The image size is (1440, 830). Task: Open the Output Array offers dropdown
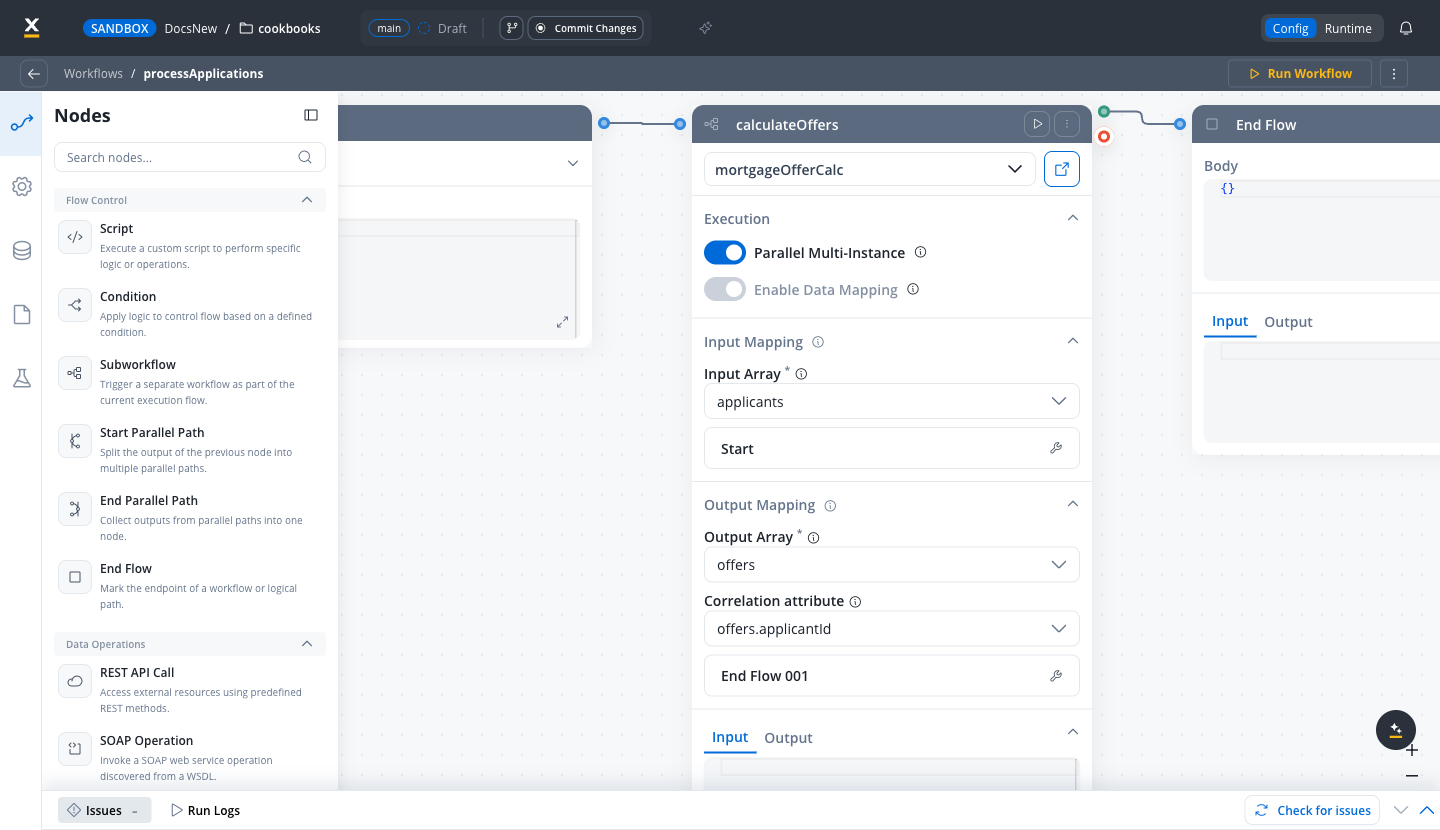pos(892,565)
